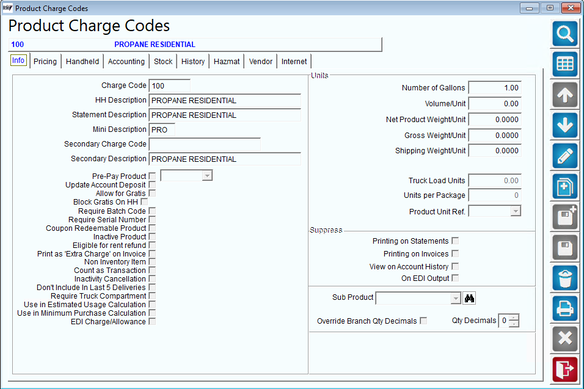
Task: Click the Mini Description field
Action: click(162, 130)
